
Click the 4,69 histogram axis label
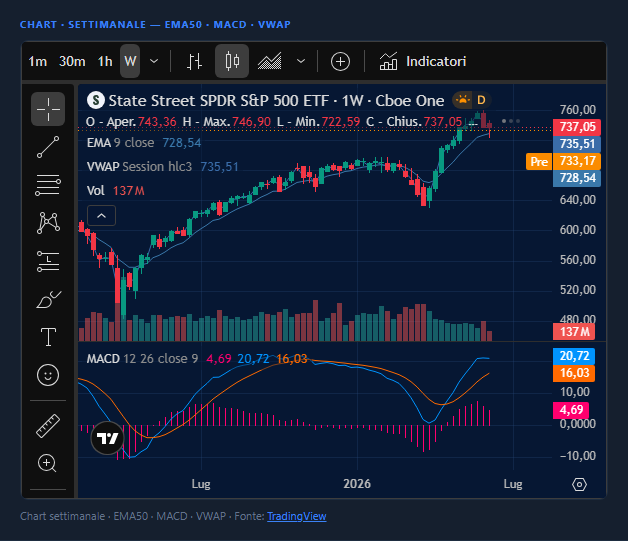coord(571,410)
